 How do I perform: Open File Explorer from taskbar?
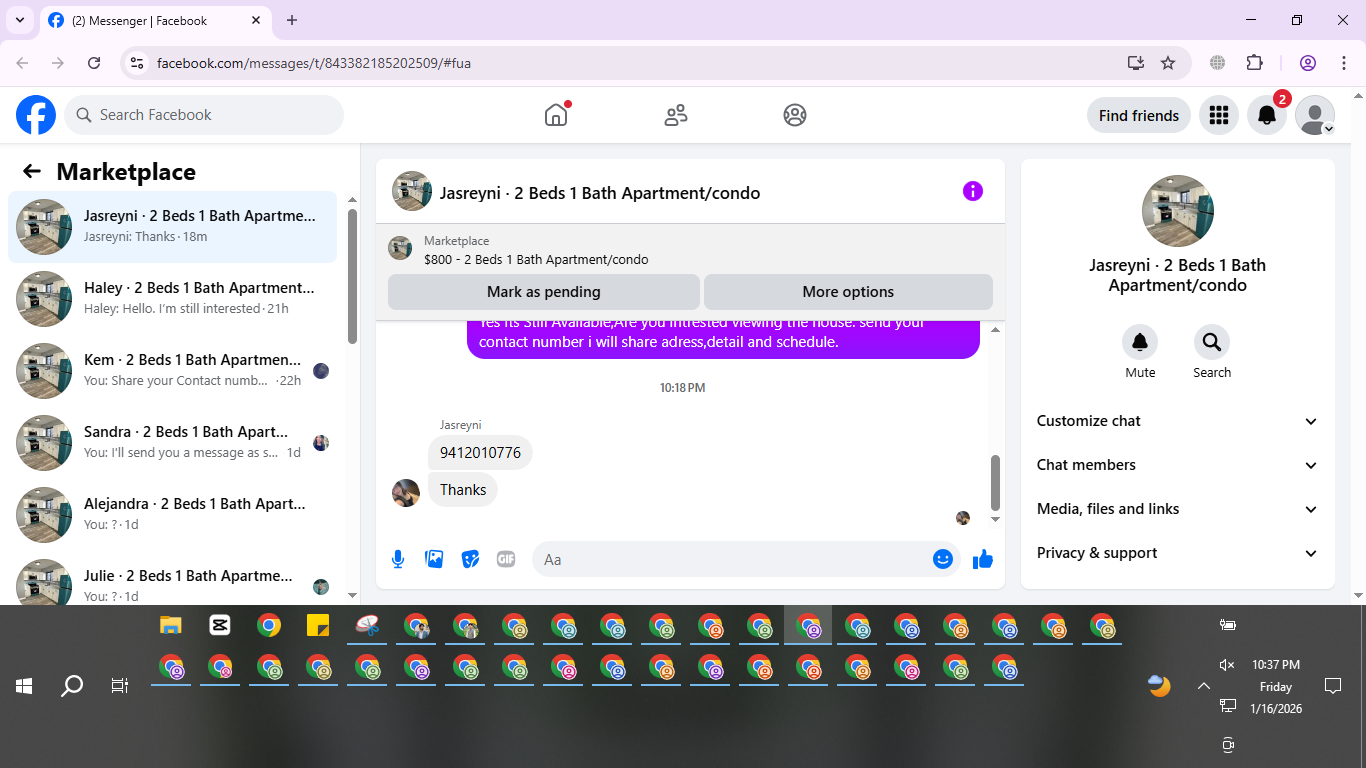(171, 626)
